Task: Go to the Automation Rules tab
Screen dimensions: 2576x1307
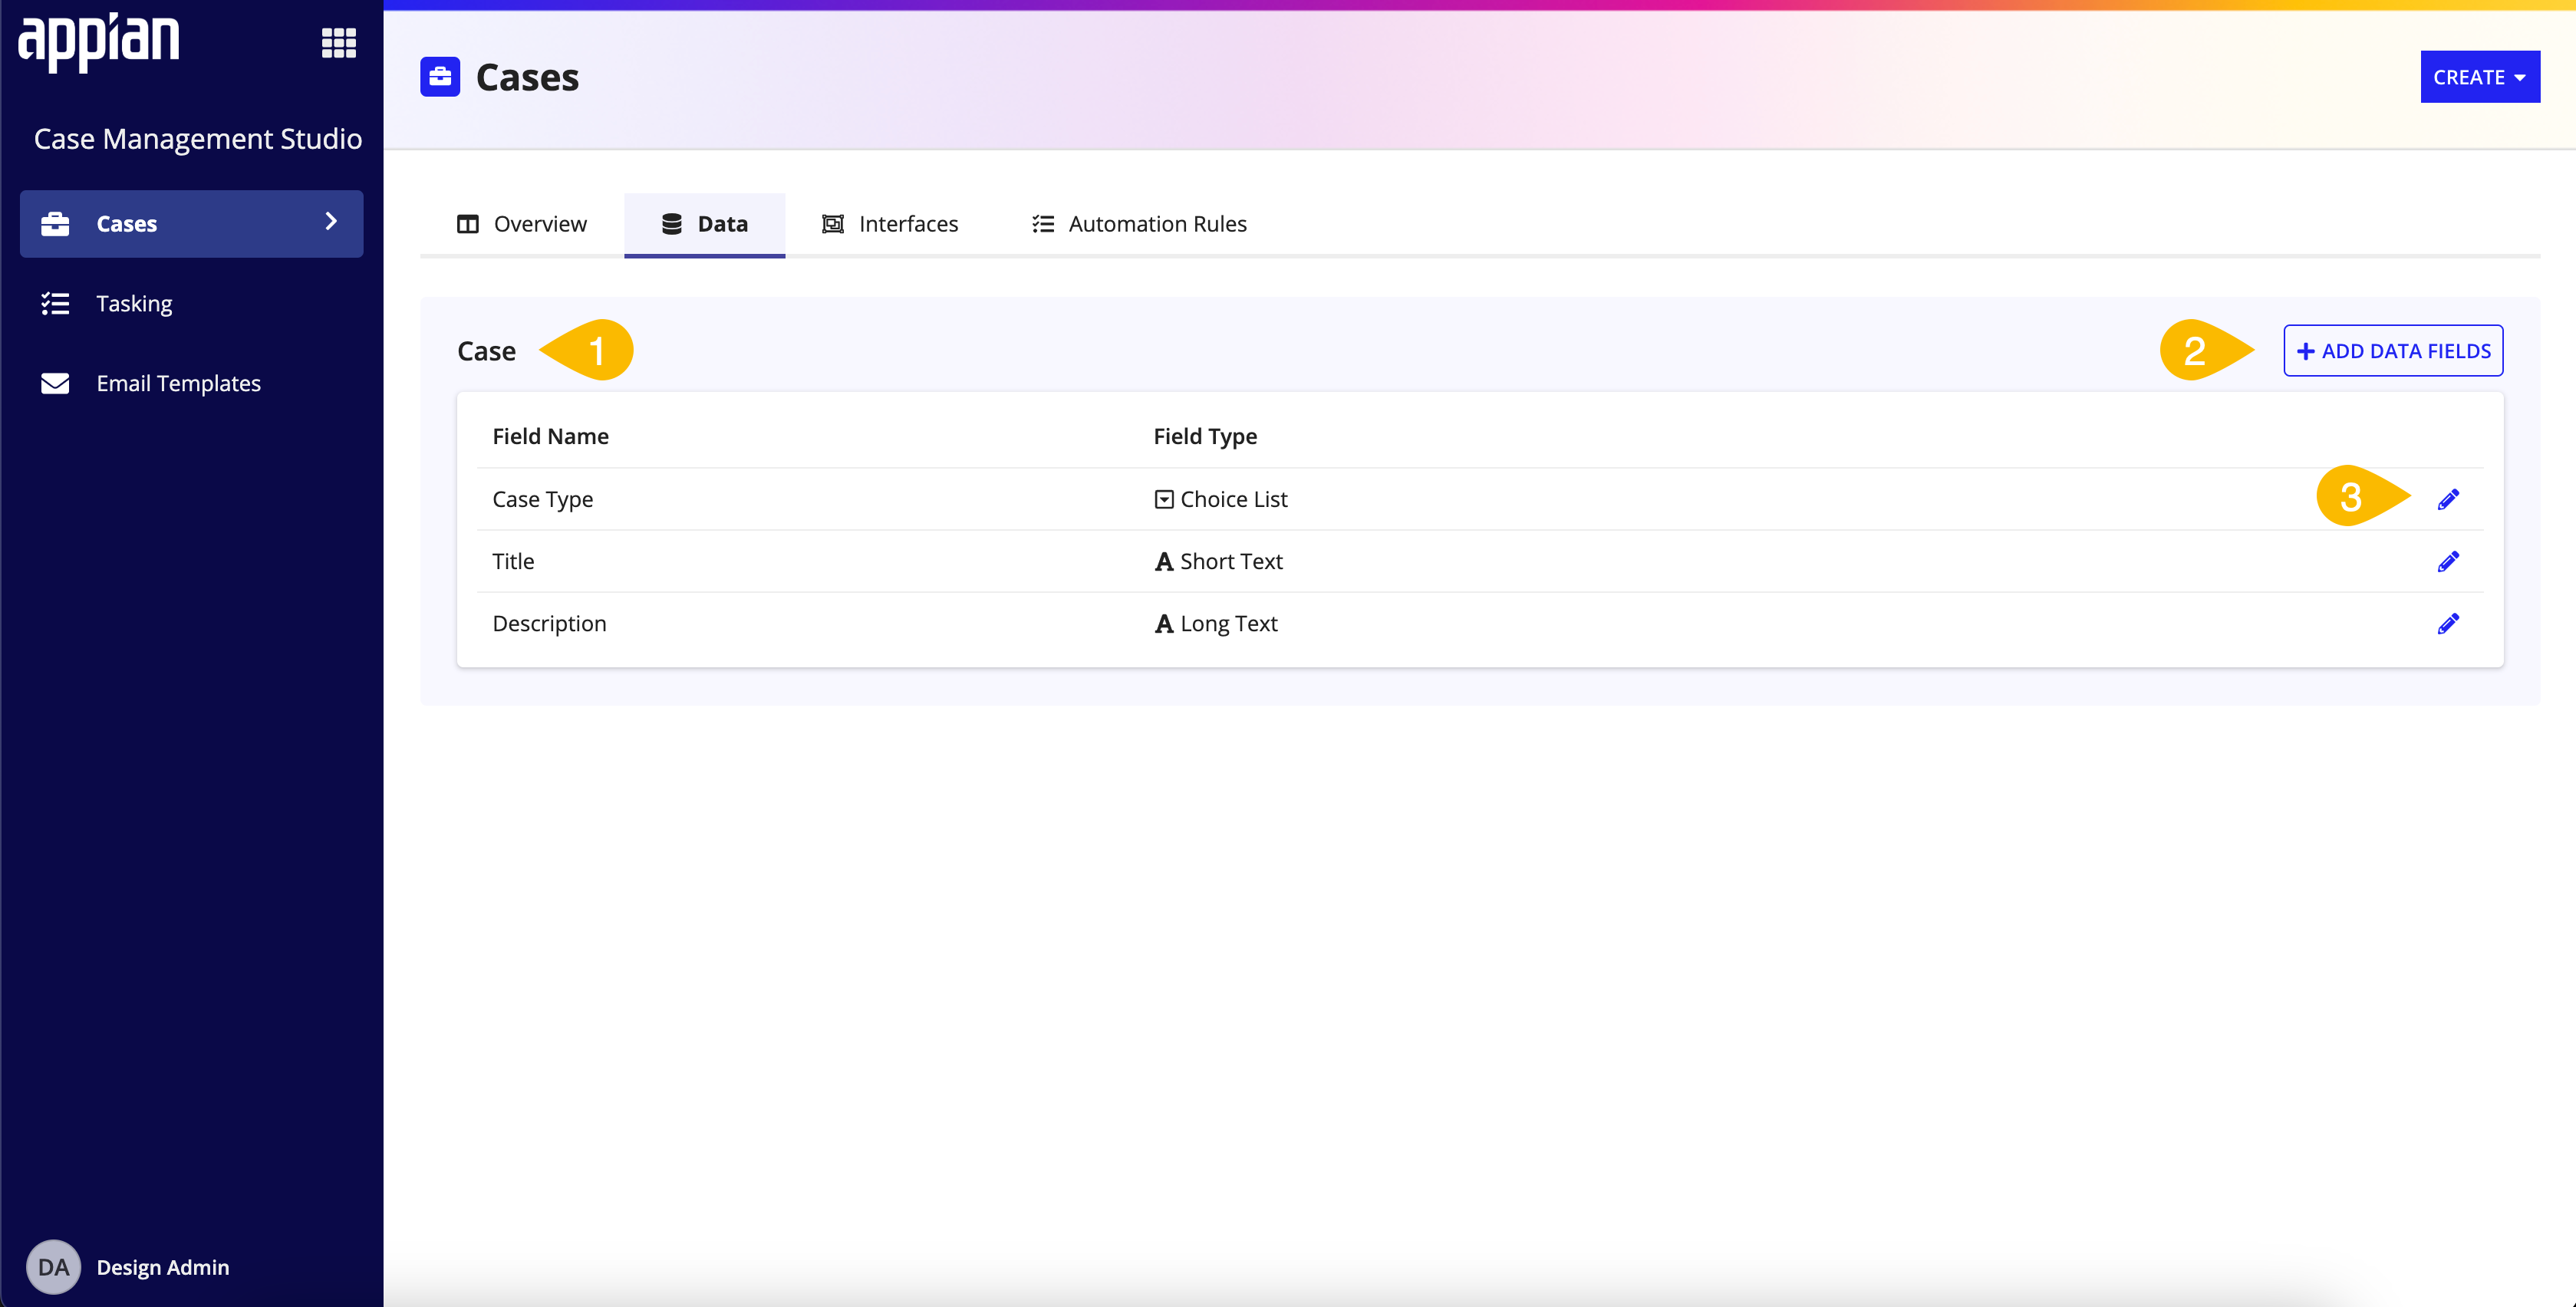Action: tap(1139, 224)
